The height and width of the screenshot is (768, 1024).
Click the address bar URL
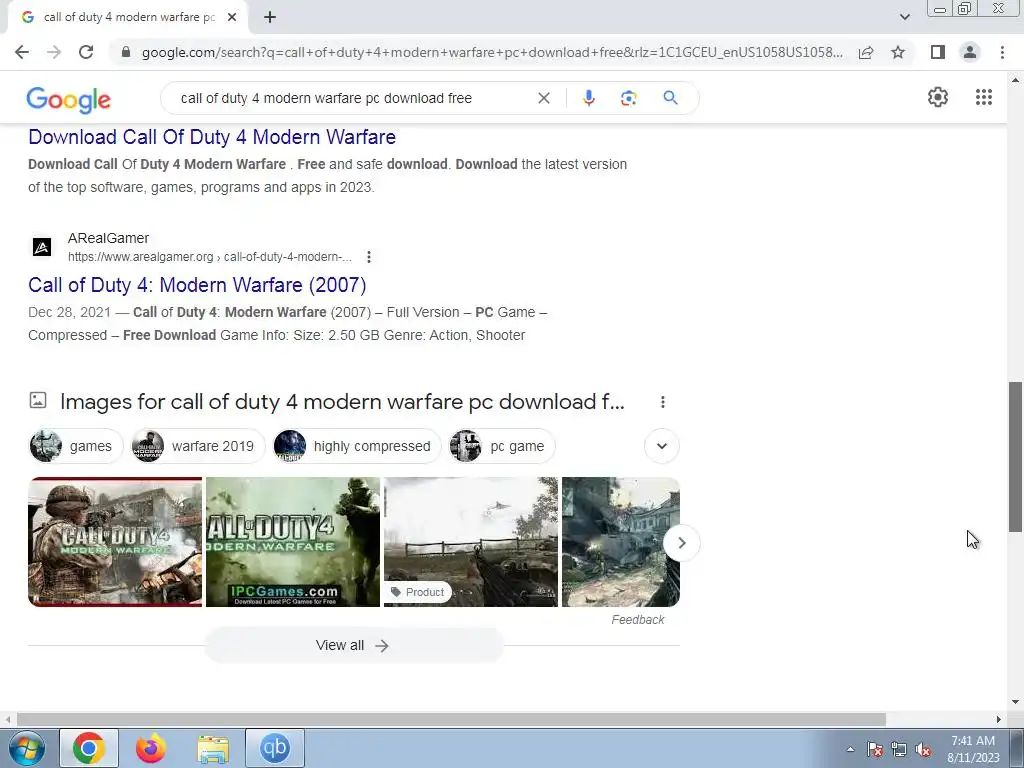(x=491, y=52)
